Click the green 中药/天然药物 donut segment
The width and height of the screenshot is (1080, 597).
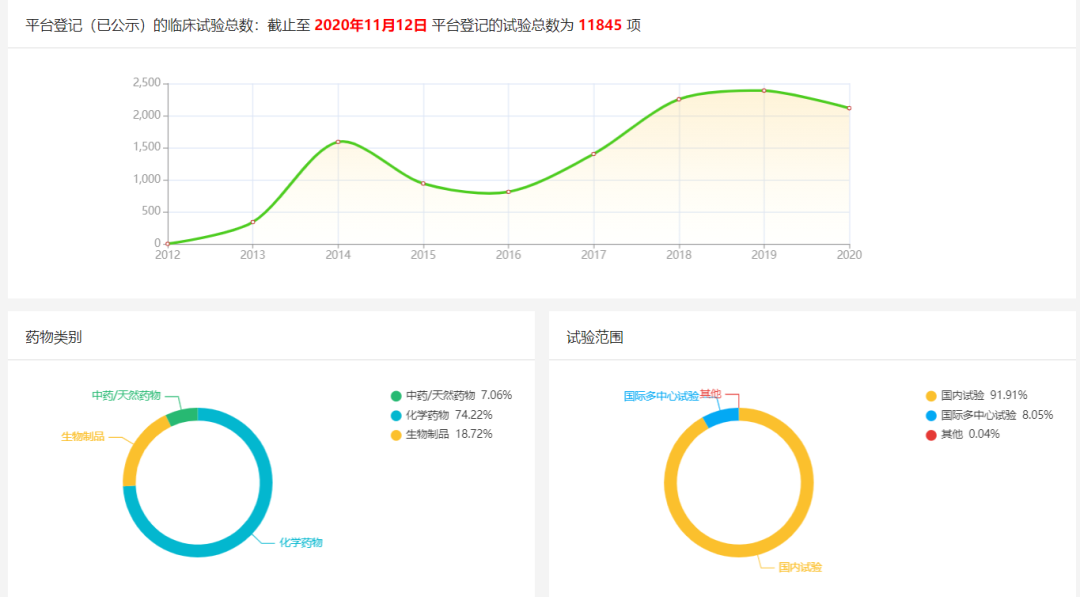coord(183,416)
